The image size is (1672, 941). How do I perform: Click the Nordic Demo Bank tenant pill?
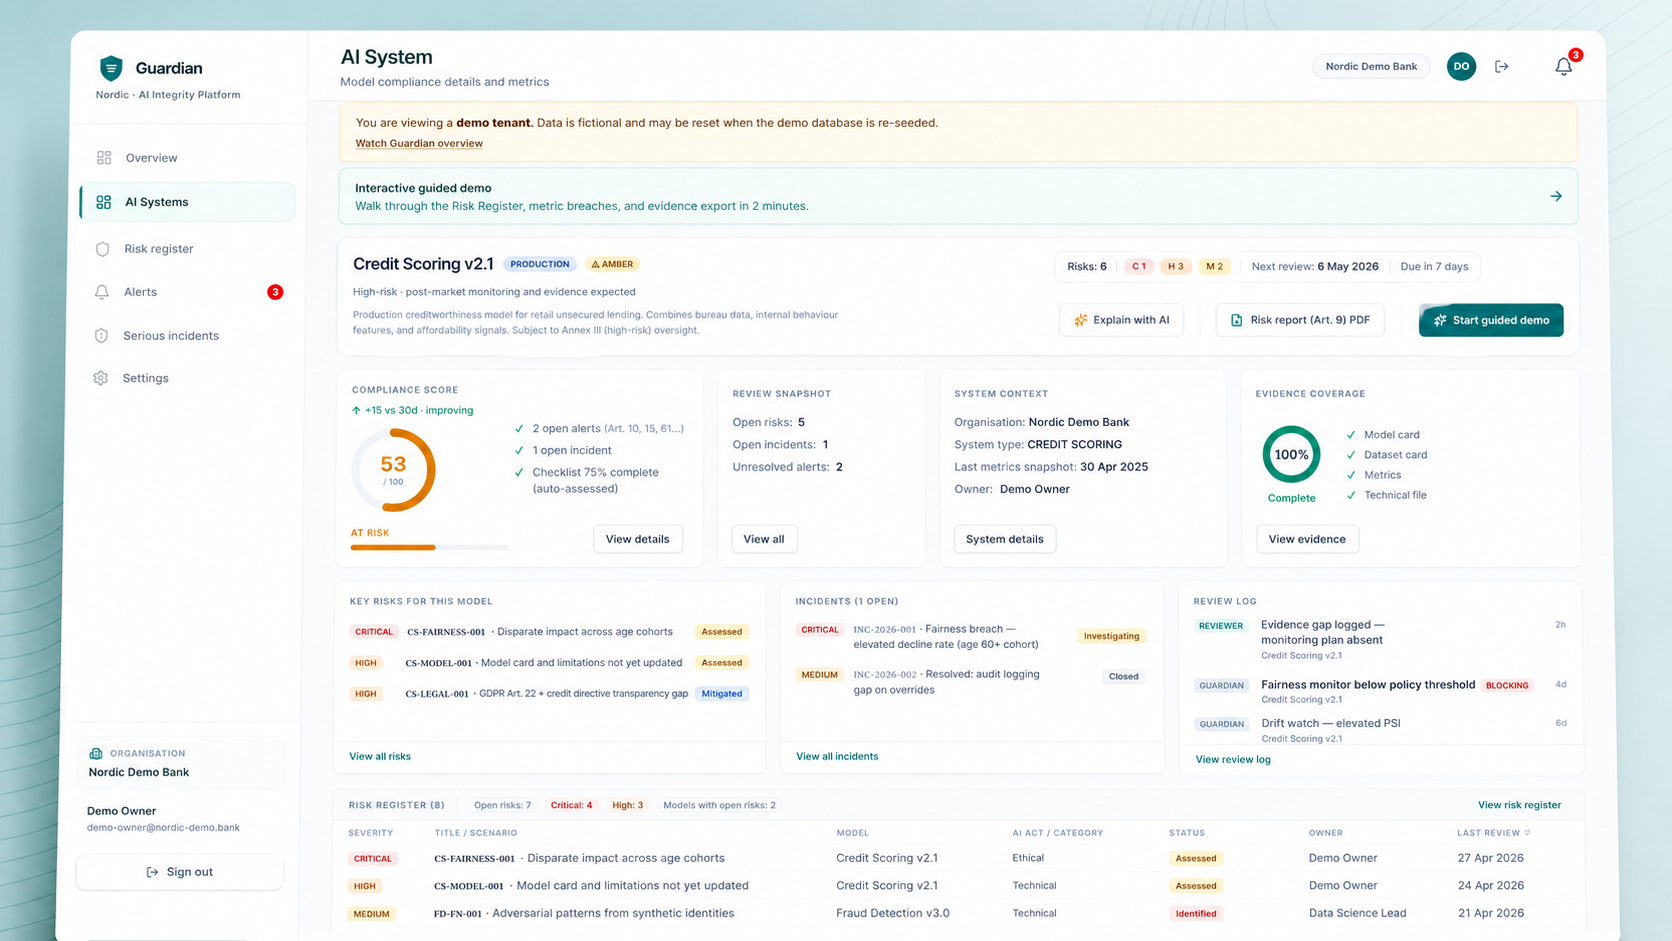1371,66
